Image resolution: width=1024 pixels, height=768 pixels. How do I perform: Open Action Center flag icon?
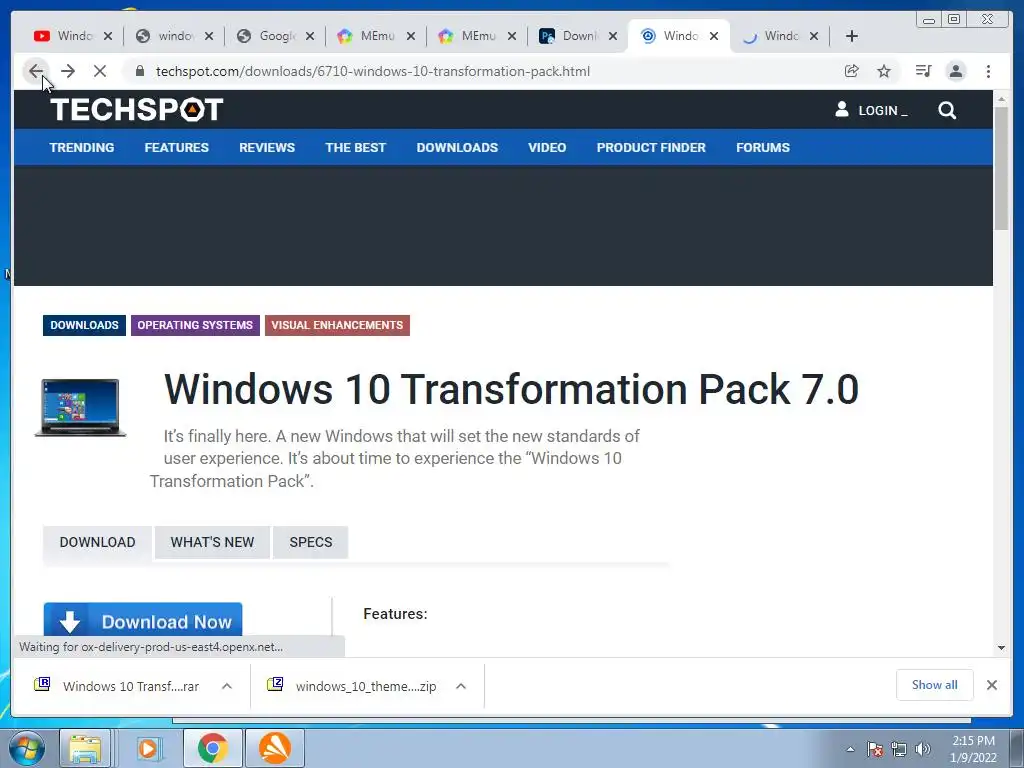point(875,749)
